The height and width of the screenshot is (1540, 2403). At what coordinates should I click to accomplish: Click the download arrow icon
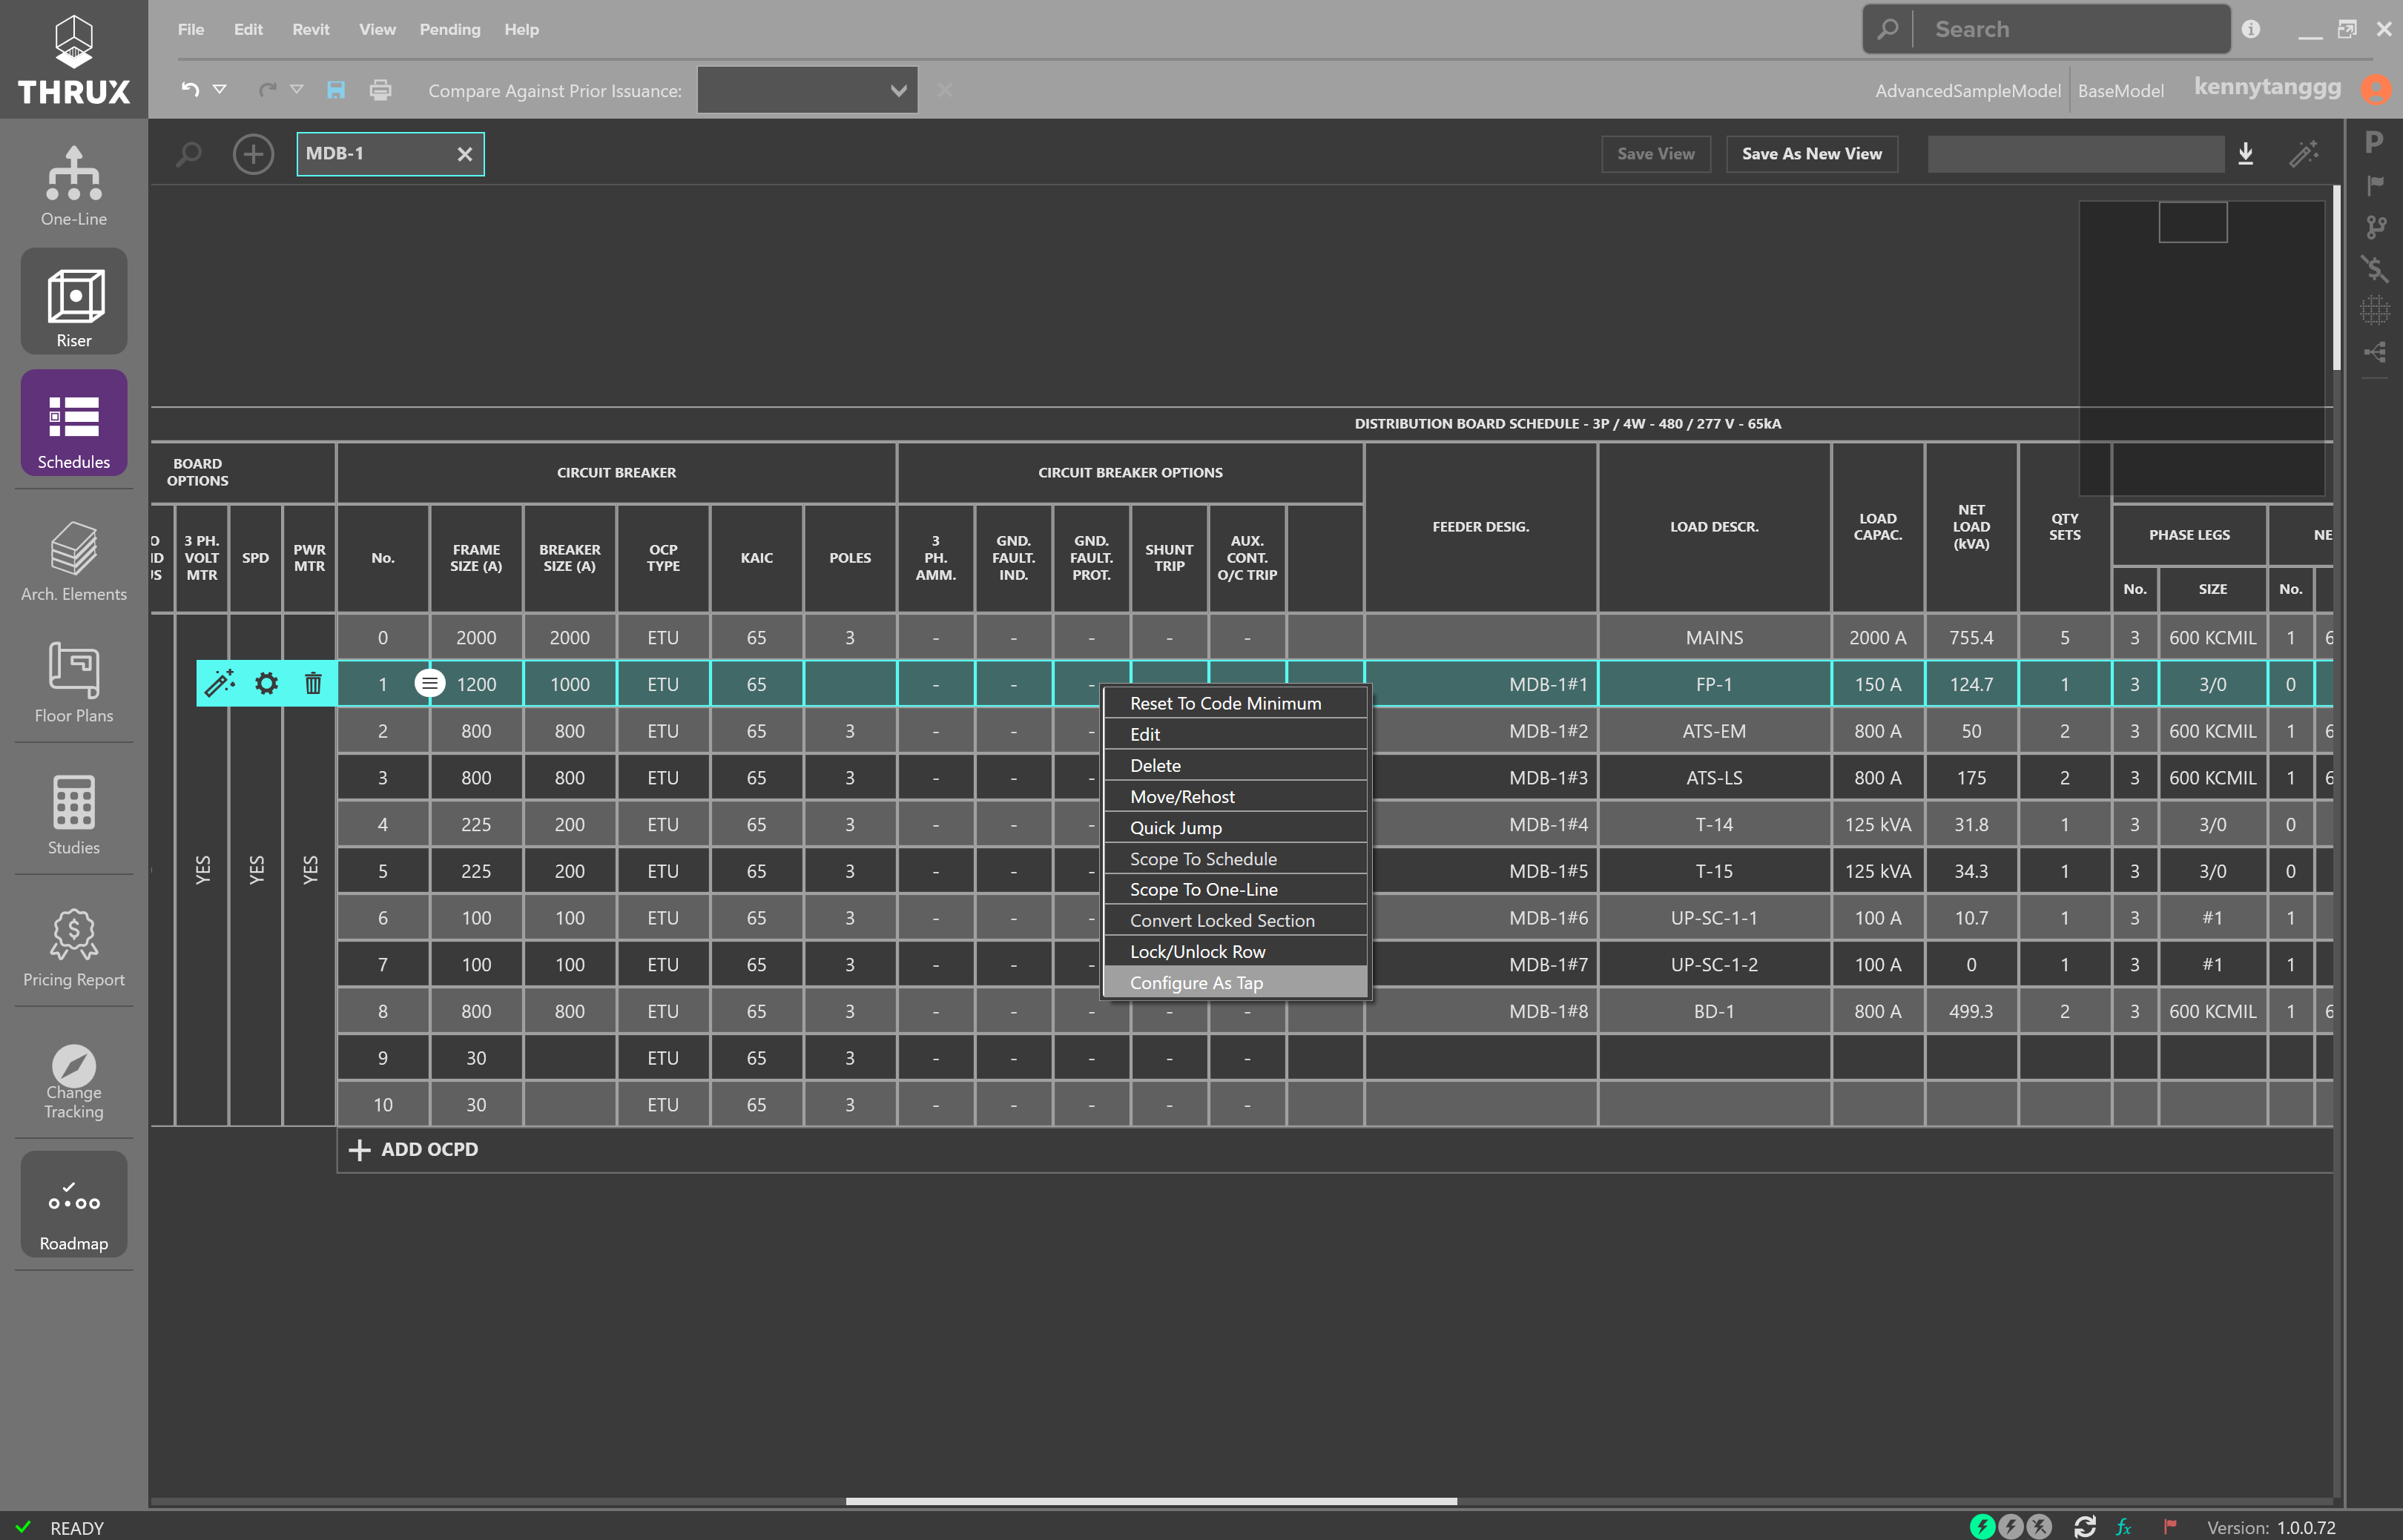click(2246, 153)
